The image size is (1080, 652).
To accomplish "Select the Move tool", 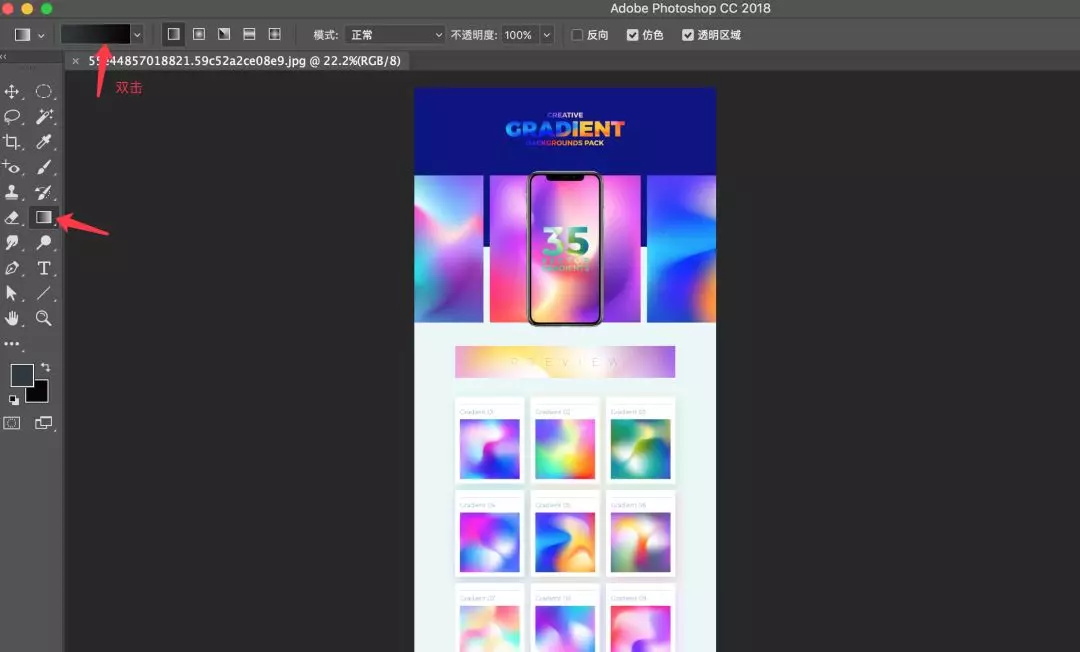I will point(13,92).
